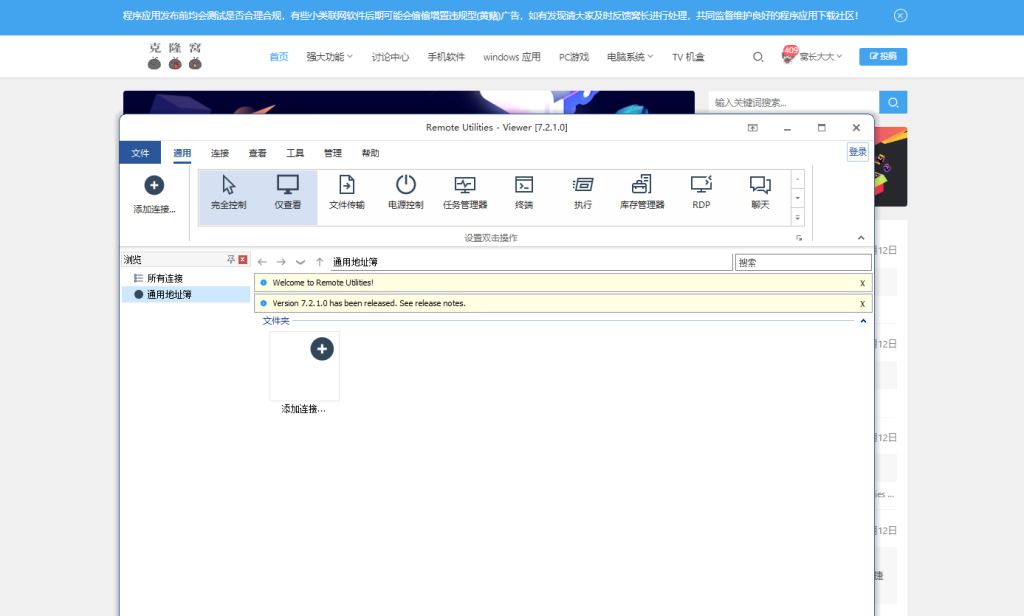
Task: Select General address book in the tree
Action: click(x=185, y=295)
